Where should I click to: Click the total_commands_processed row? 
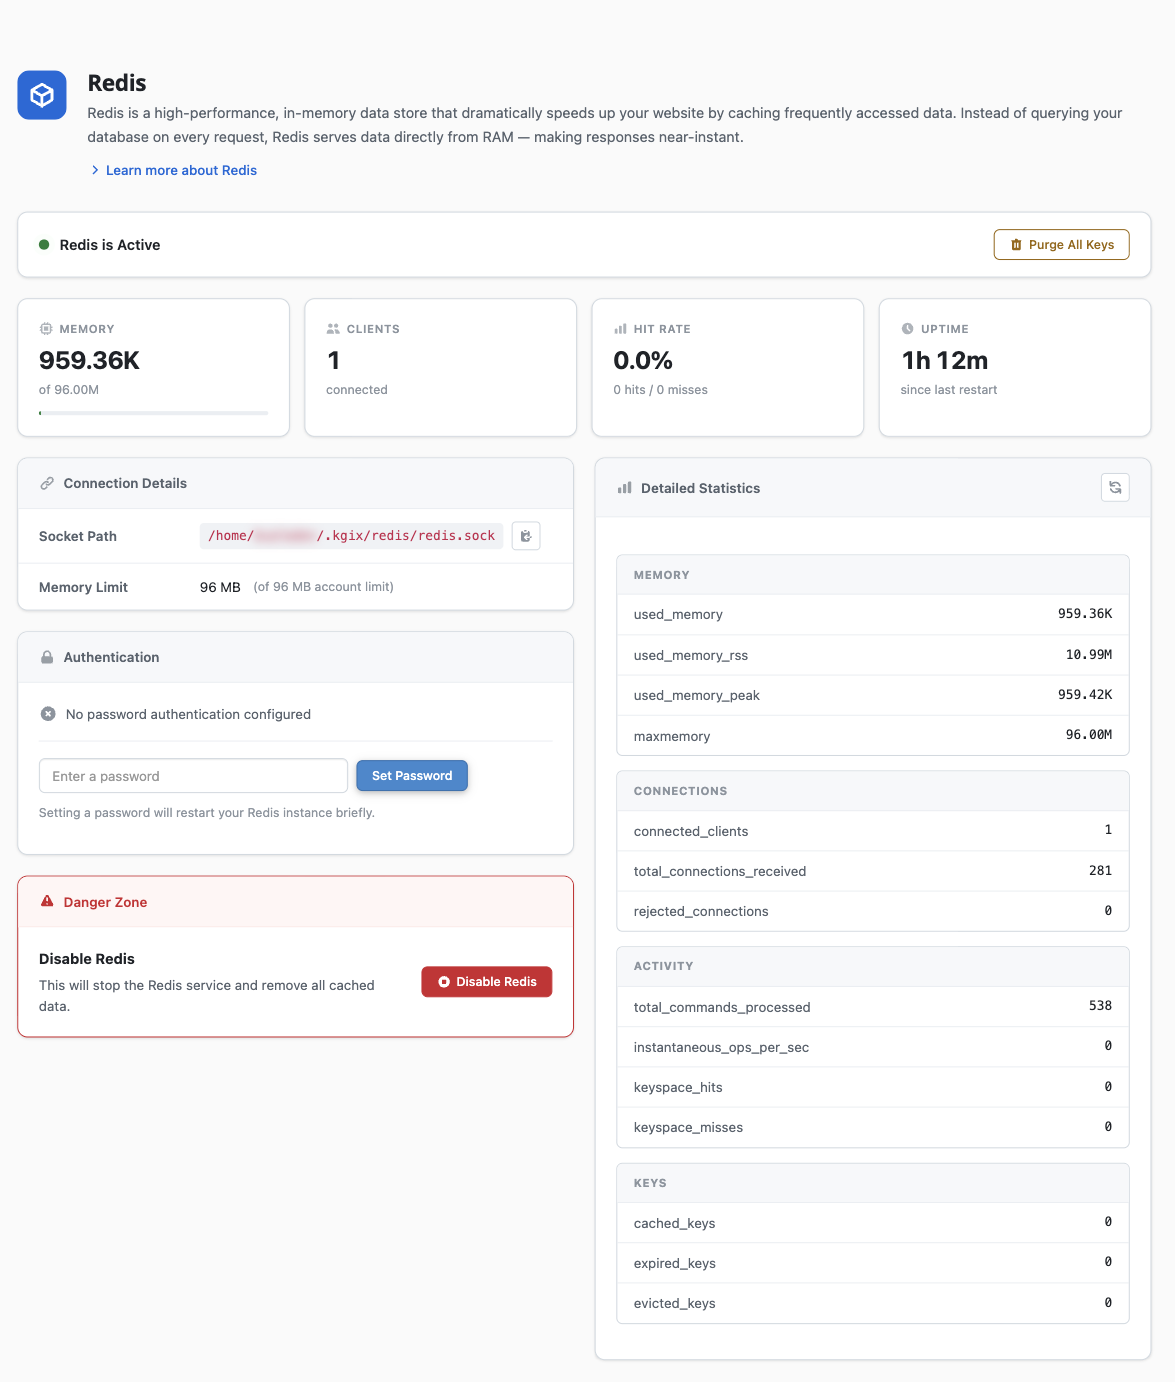873,1007
